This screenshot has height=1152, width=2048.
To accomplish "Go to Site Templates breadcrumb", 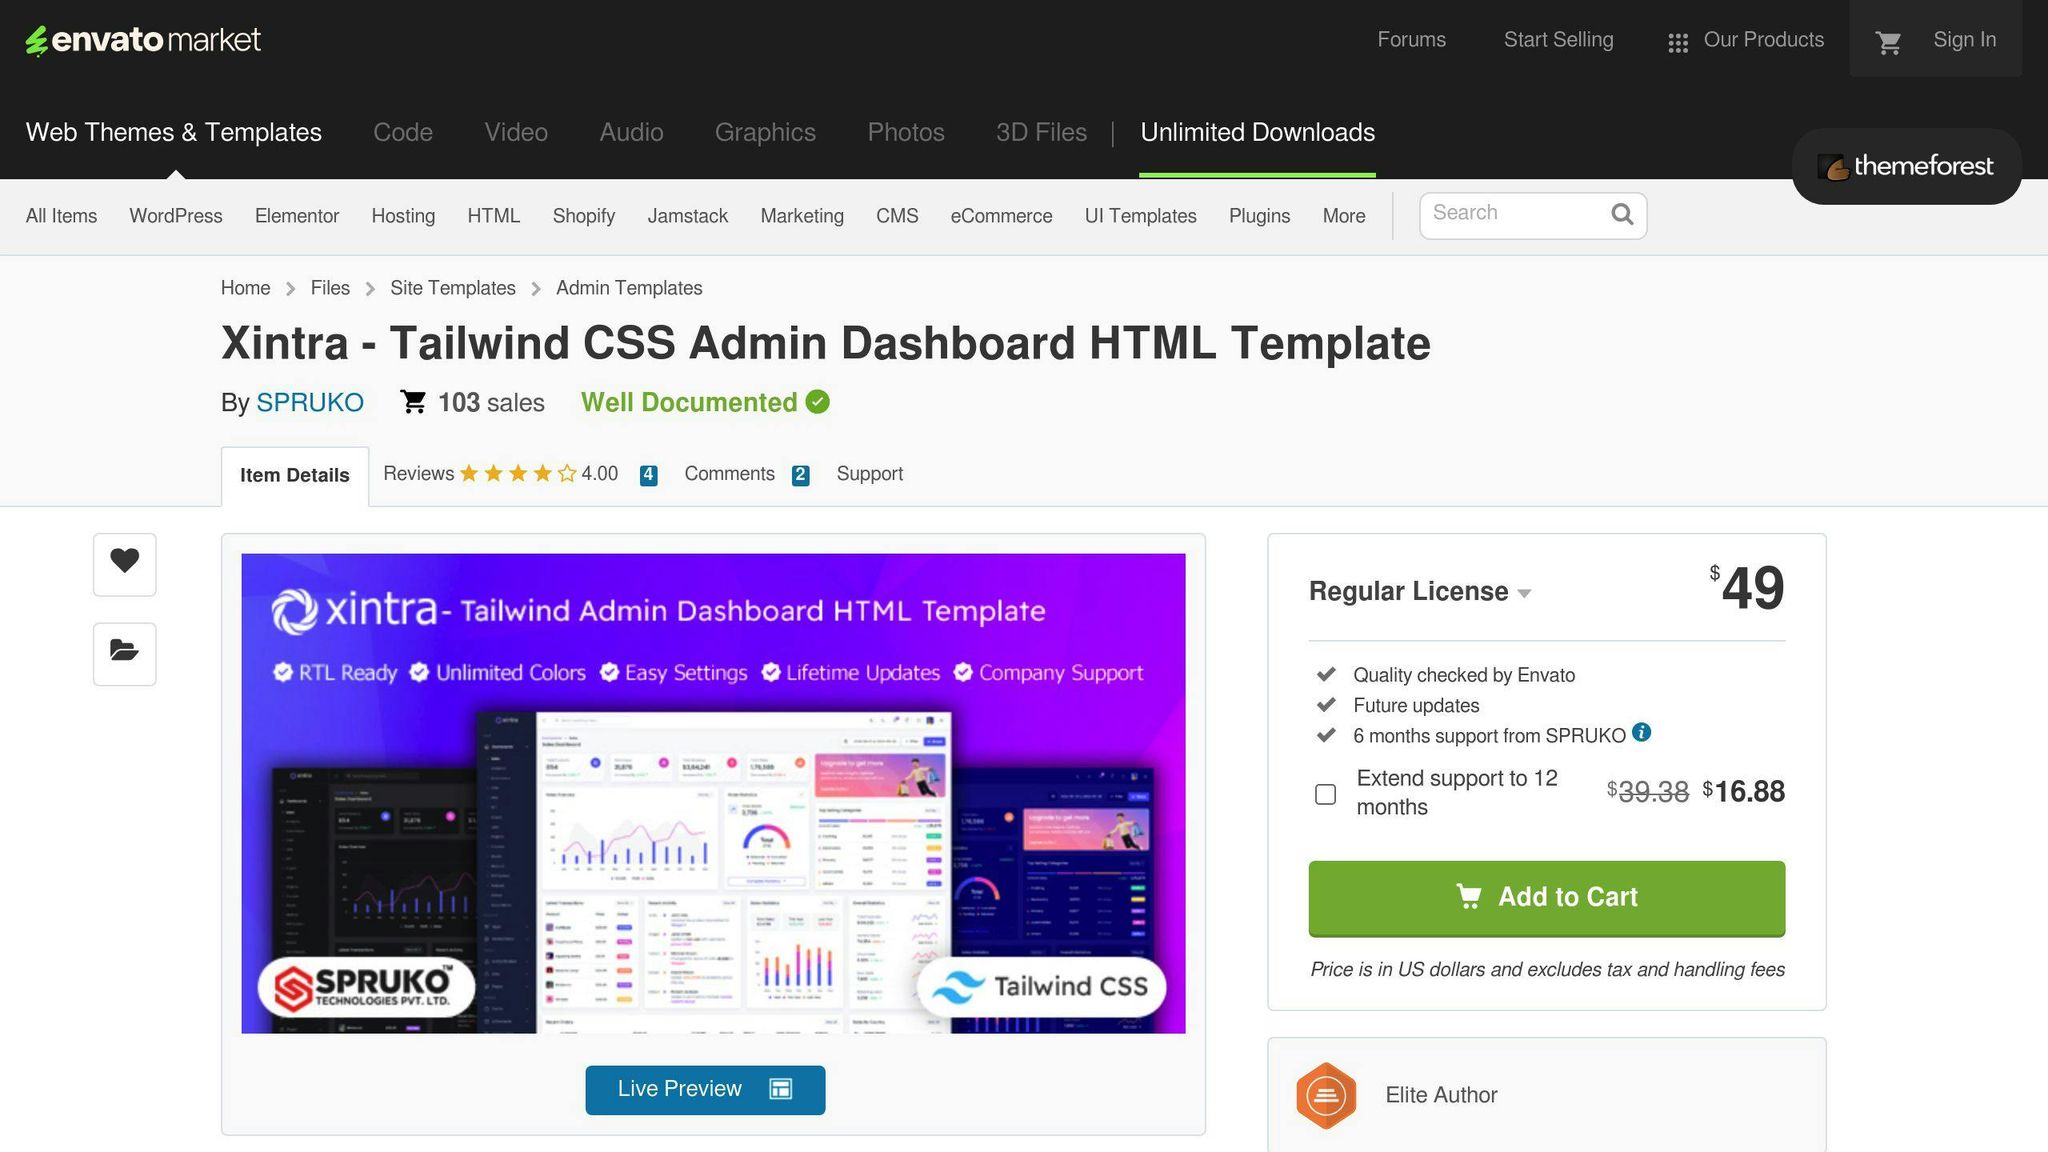I will (x=453, y=288).
